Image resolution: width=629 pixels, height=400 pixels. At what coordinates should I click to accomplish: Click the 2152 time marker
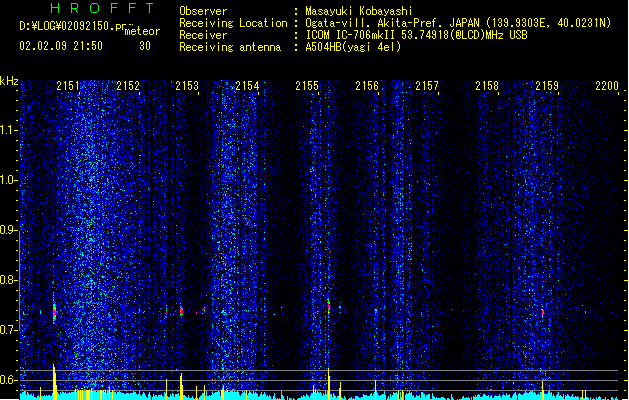pos(128,85)
